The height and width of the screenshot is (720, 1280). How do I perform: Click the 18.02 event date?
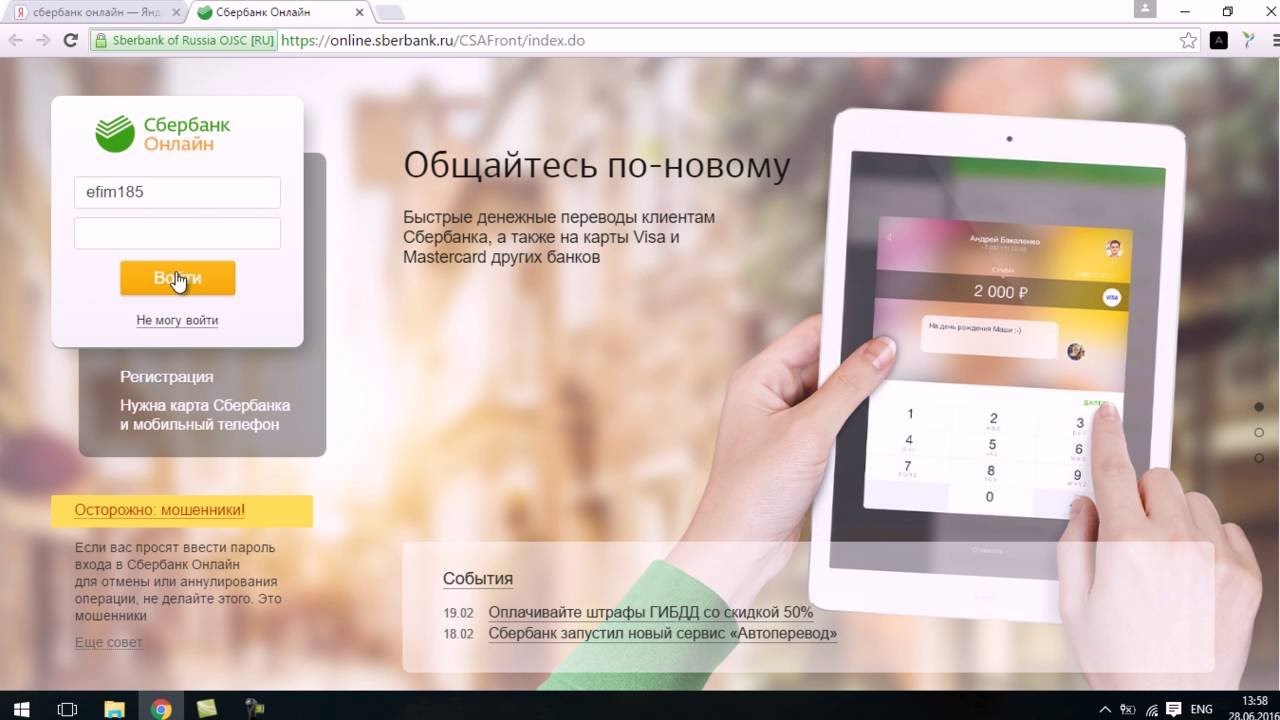458,634
